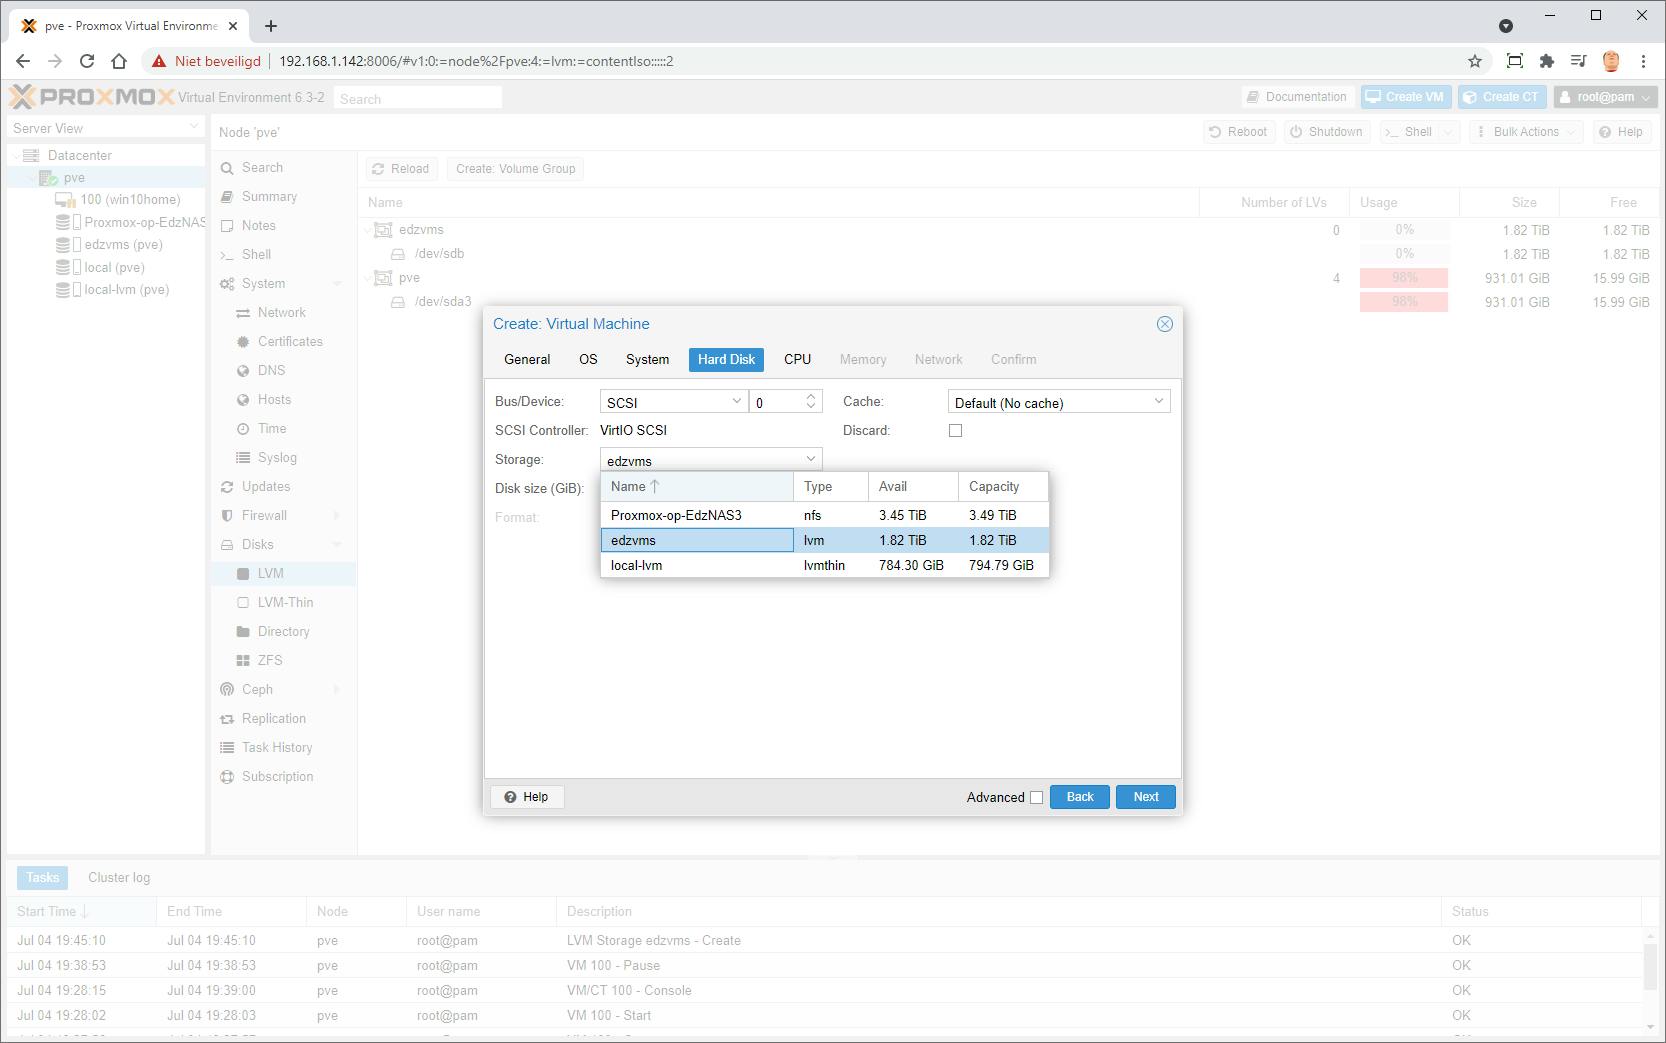
Task: Select the Network settings in the sidebar
Action: point(277,312)
